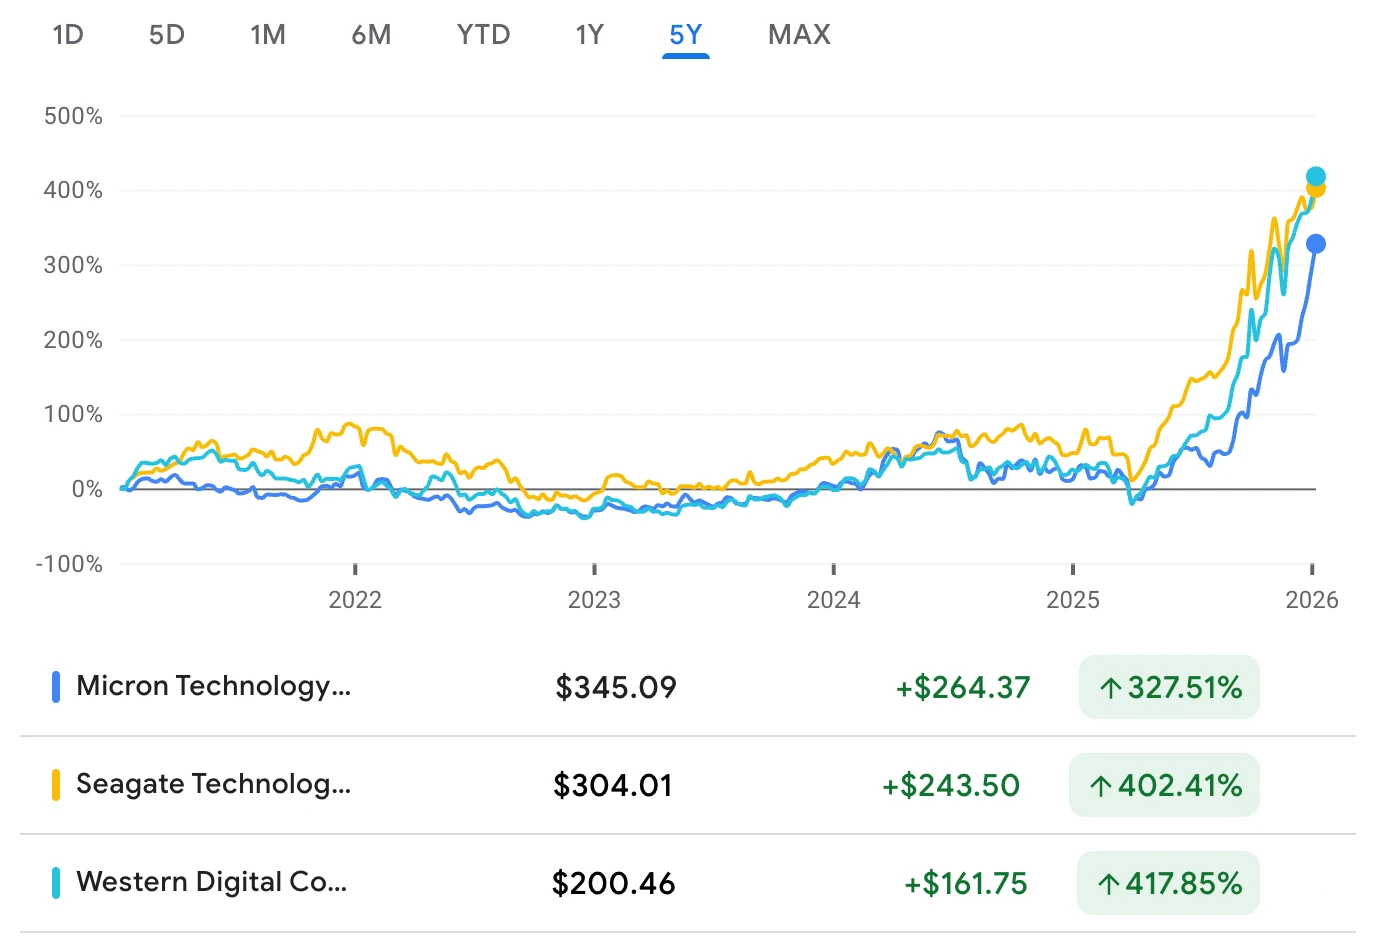Screen dimensions: 1384x950
Task: Open the Western Digital stock row
Action: tap(212, 882)
